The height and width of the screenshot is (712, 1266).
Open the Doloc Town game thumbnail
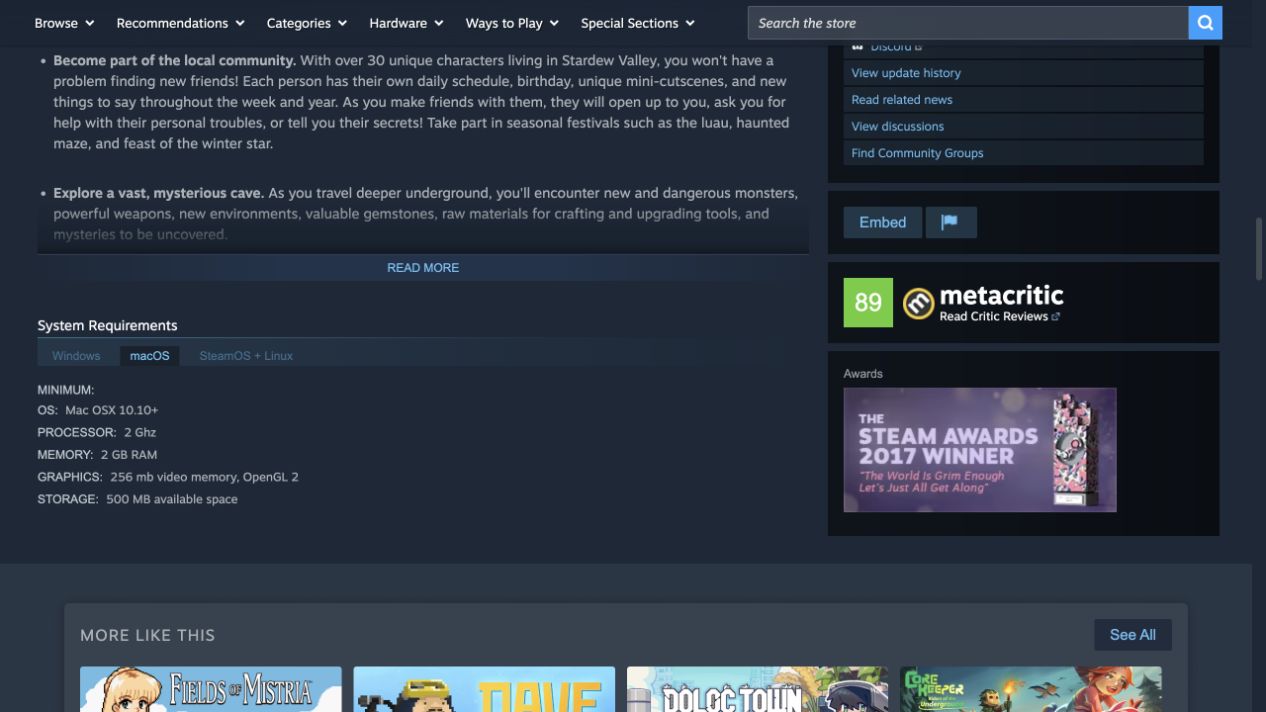coord(757,689)
